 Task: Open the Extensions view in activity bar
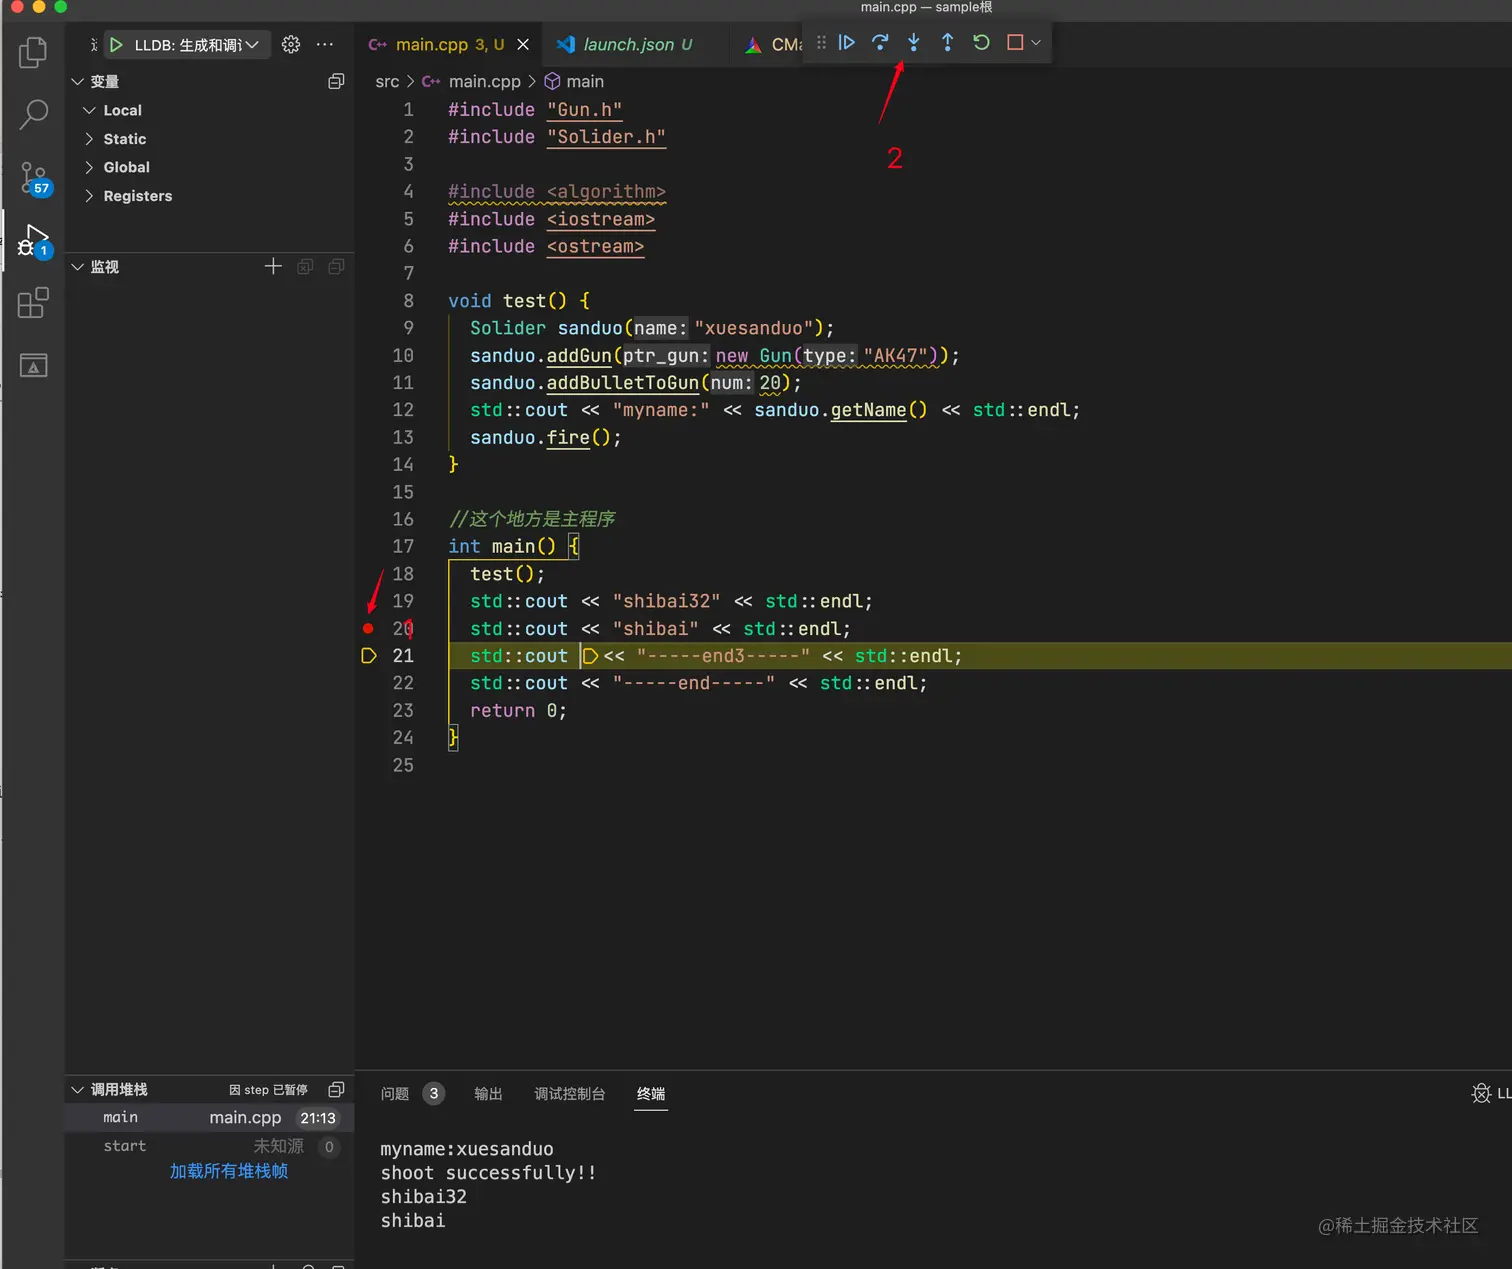pos(33,303)
